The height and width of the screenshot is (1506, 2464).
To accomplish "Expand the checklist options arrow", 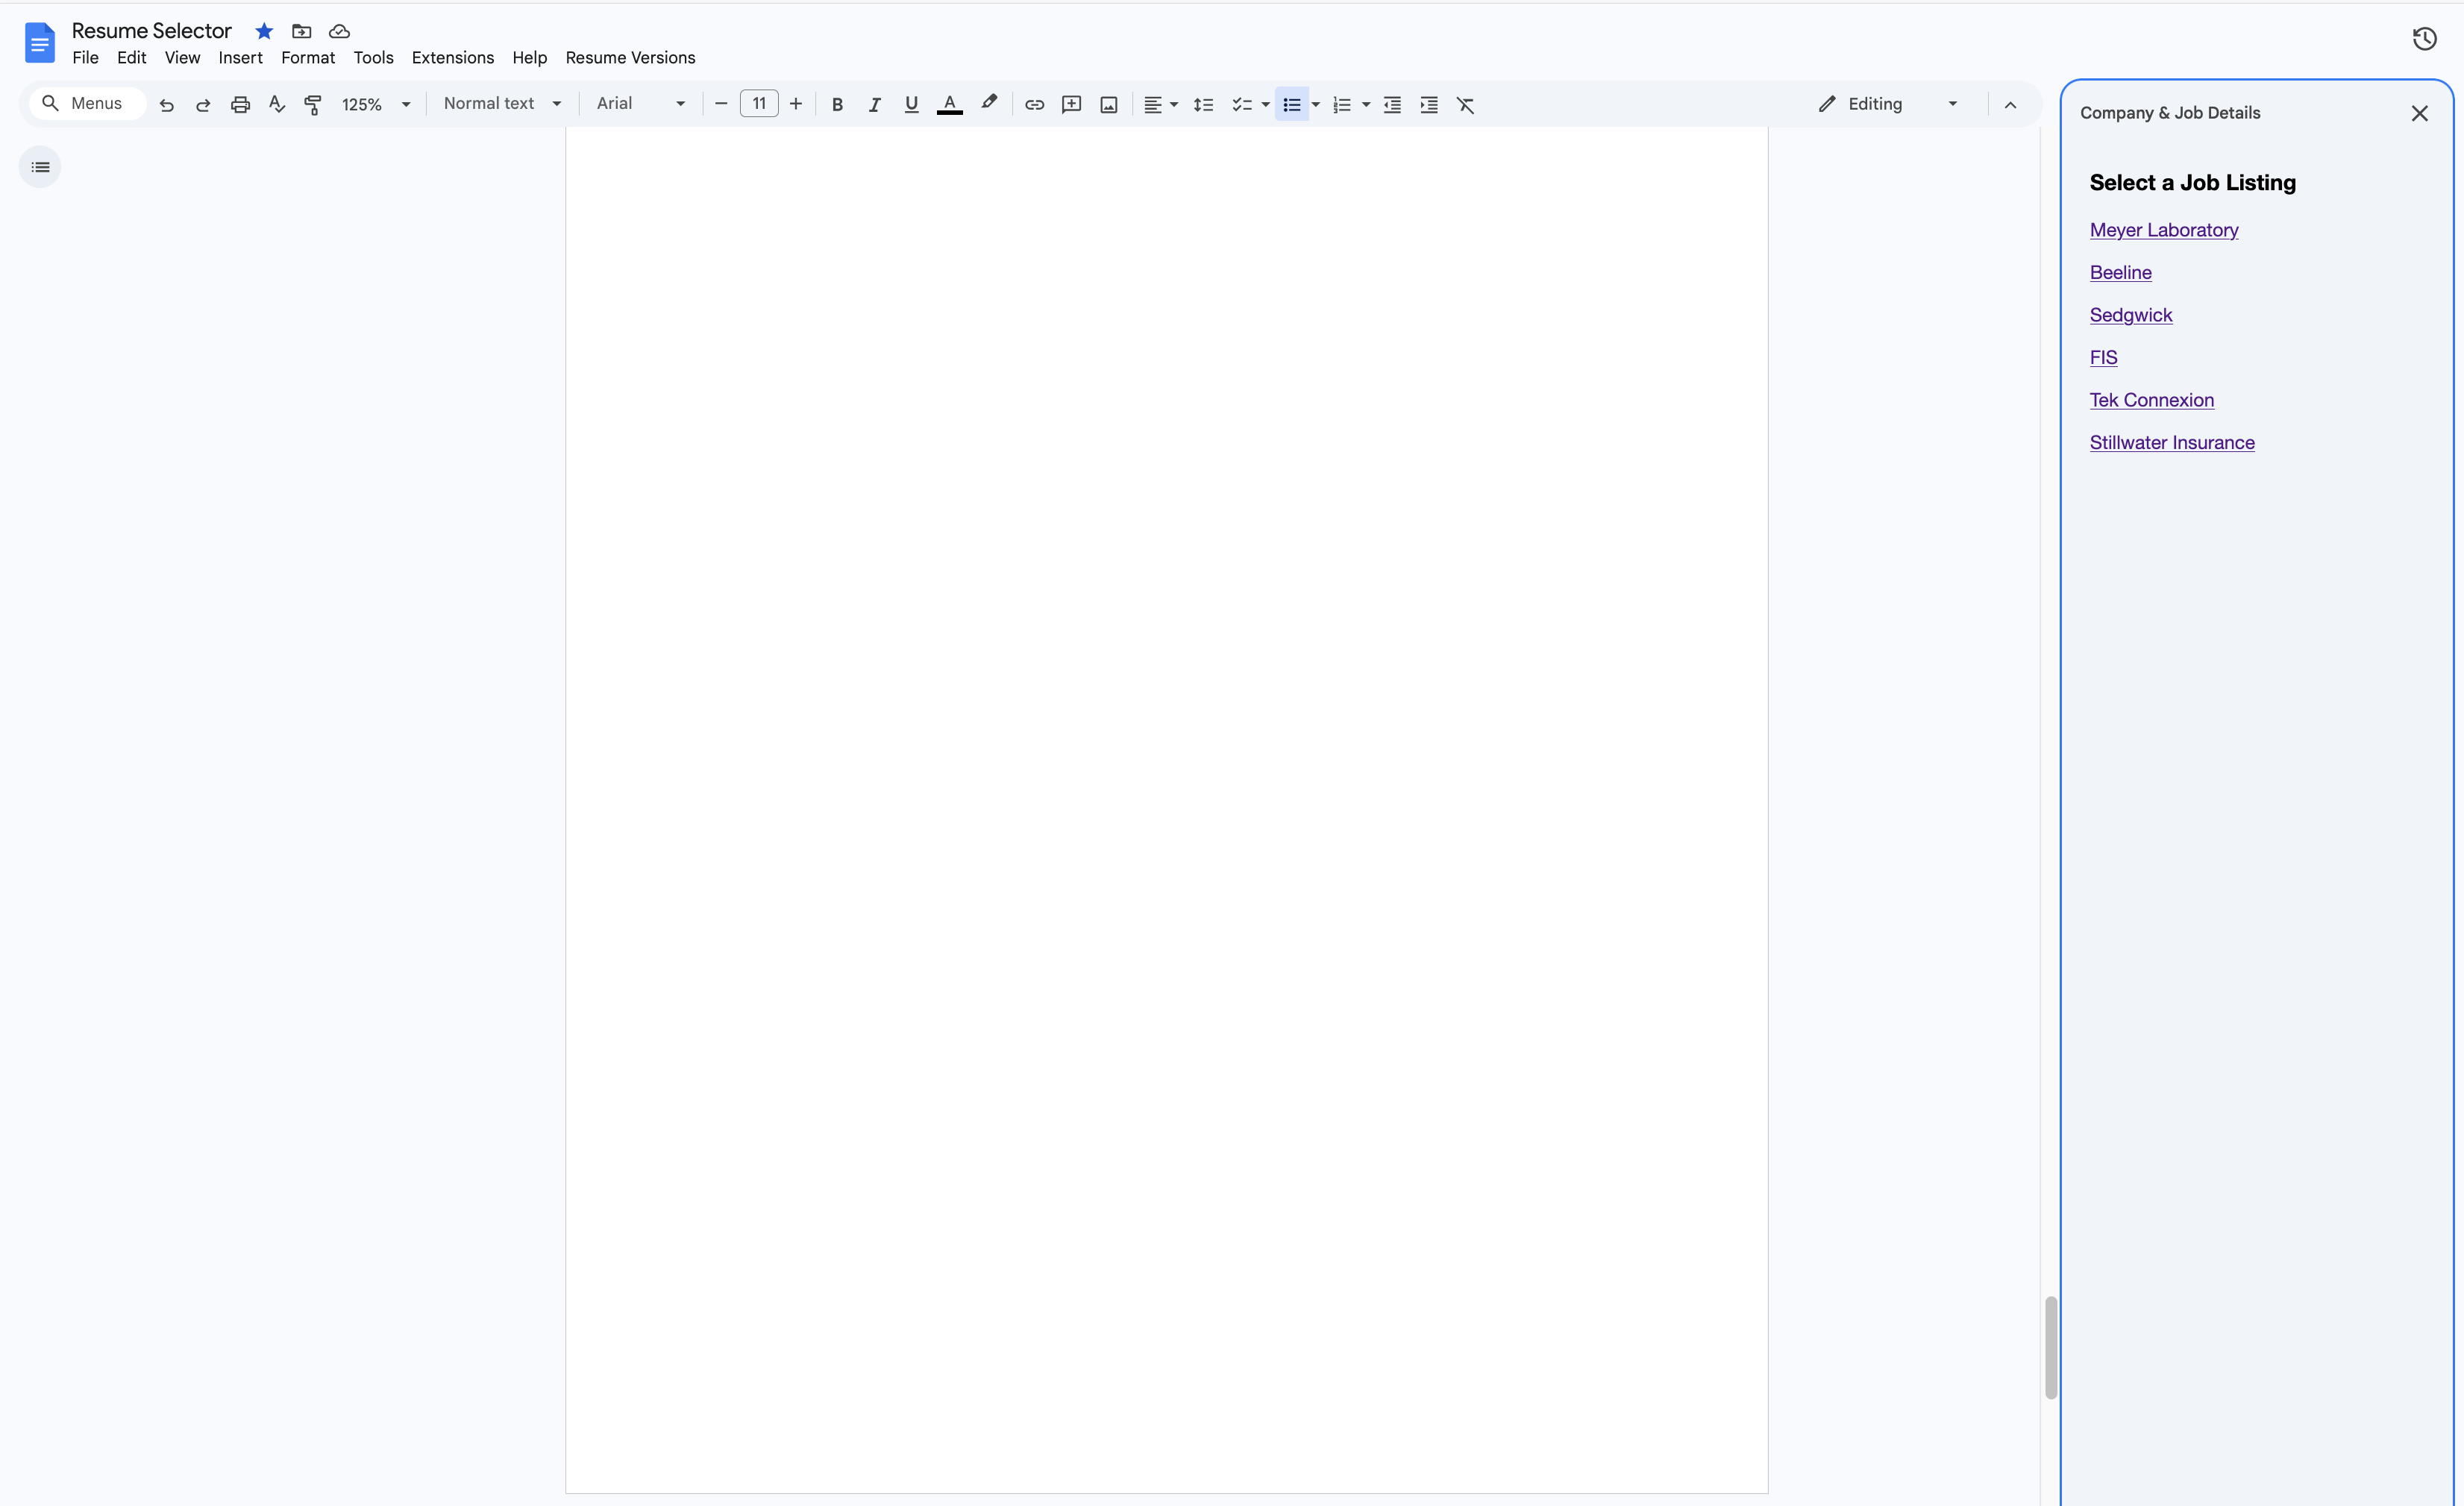I will point(1265,104).
